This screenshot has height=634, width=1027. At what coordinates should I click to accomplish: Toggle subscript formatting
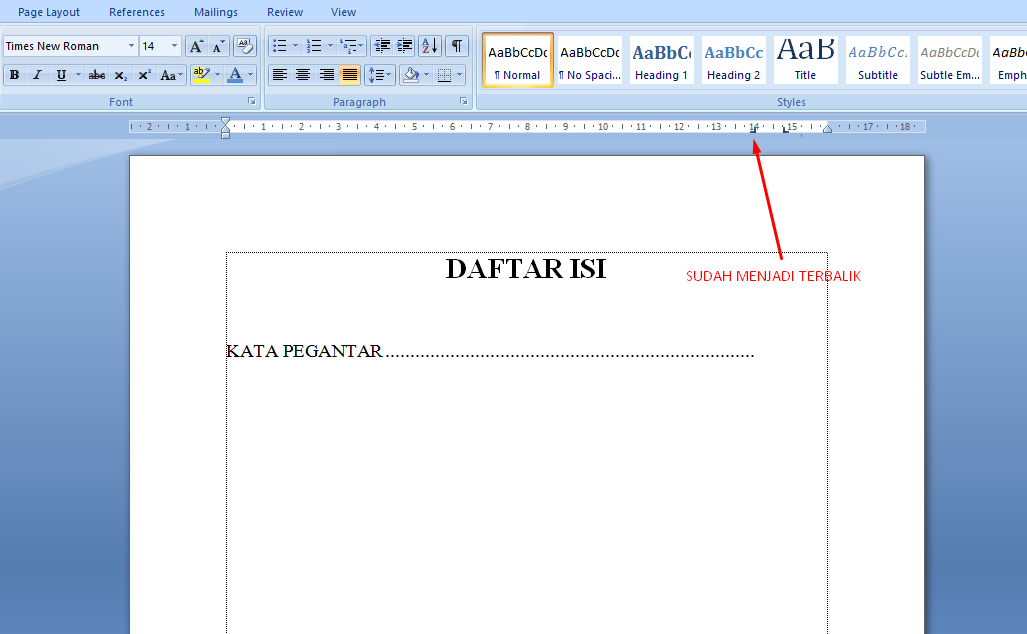pyautogui.click(x=121, y=75)
